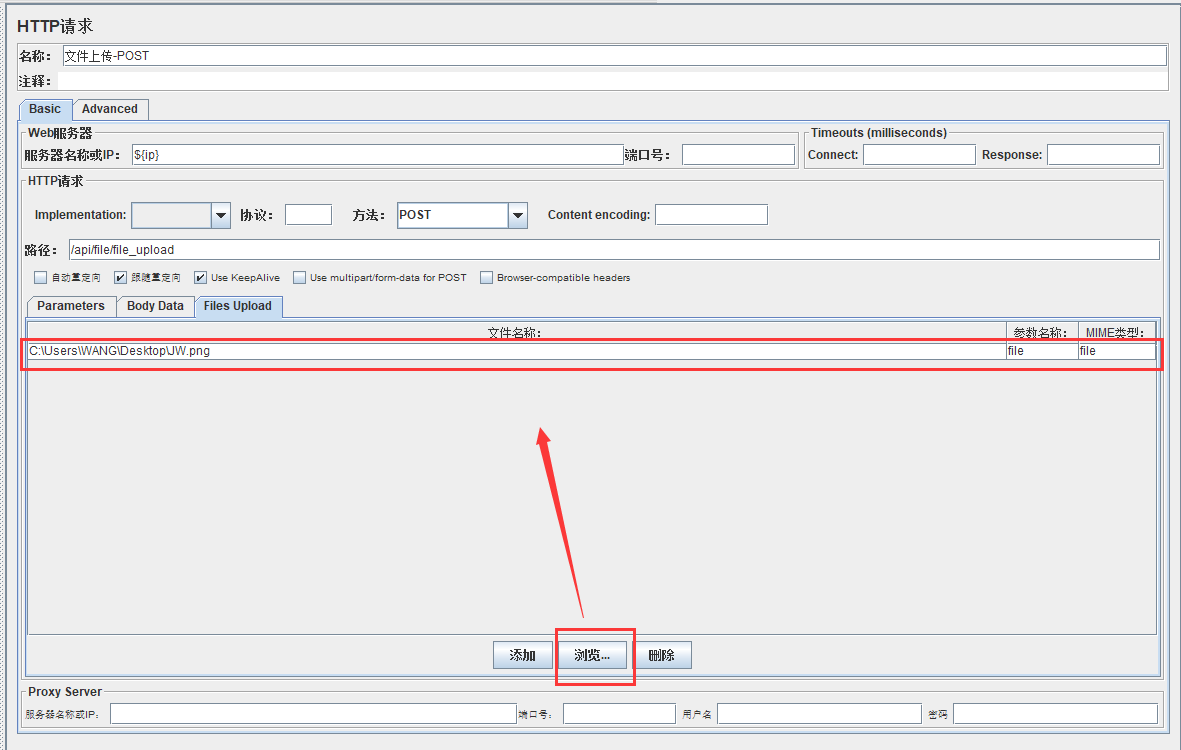Switch to the Body Data tab

coord(155,306)
